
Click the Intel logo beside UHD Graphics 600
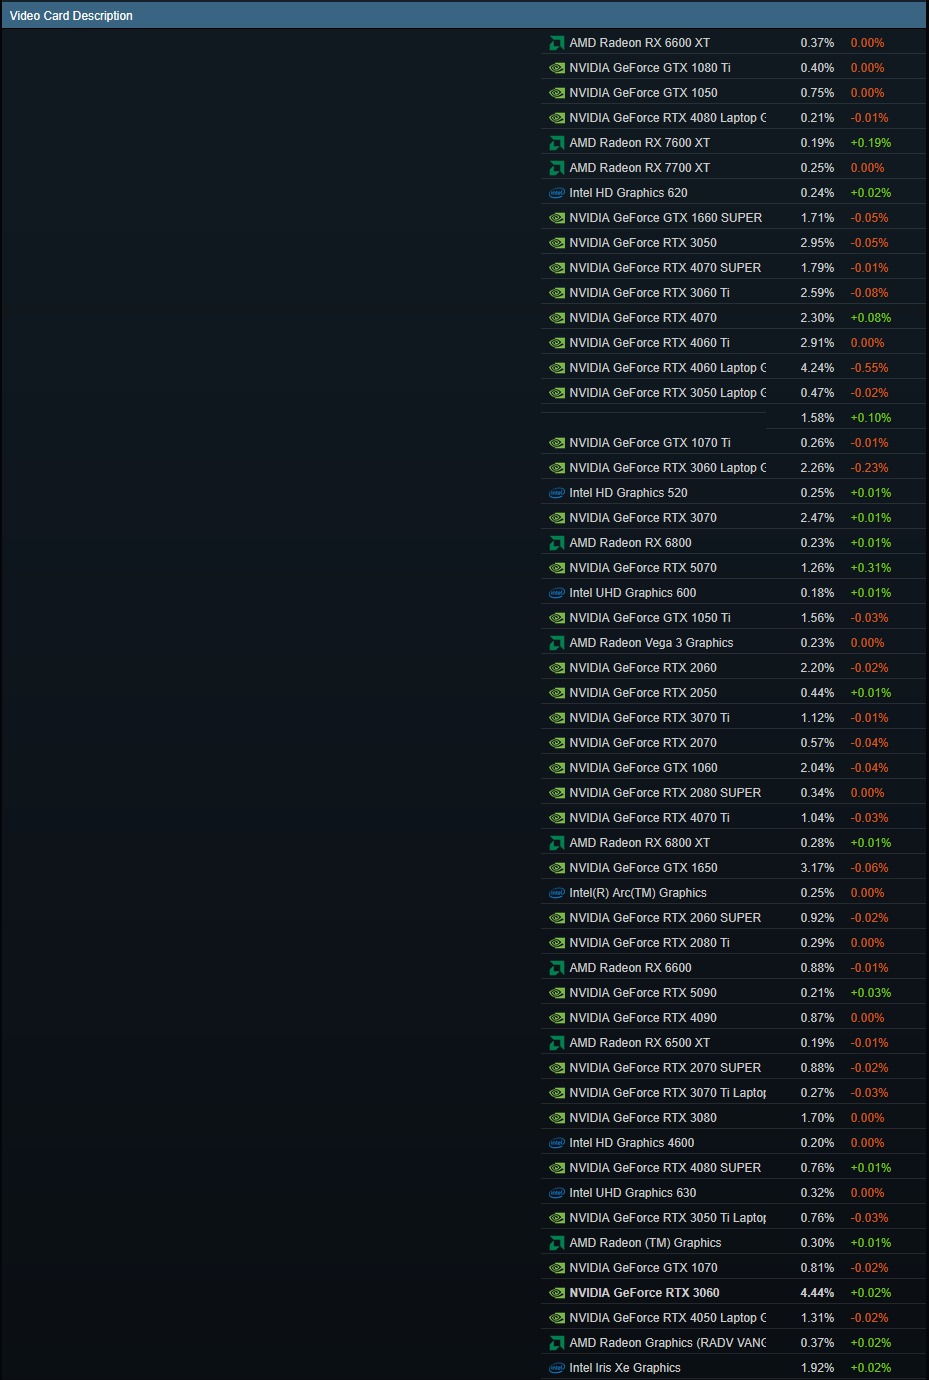point(557,593)
